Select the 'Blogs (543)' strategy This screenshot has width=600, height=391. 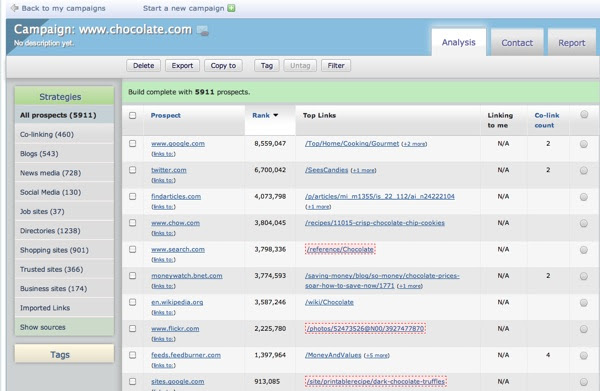(64, 153)
